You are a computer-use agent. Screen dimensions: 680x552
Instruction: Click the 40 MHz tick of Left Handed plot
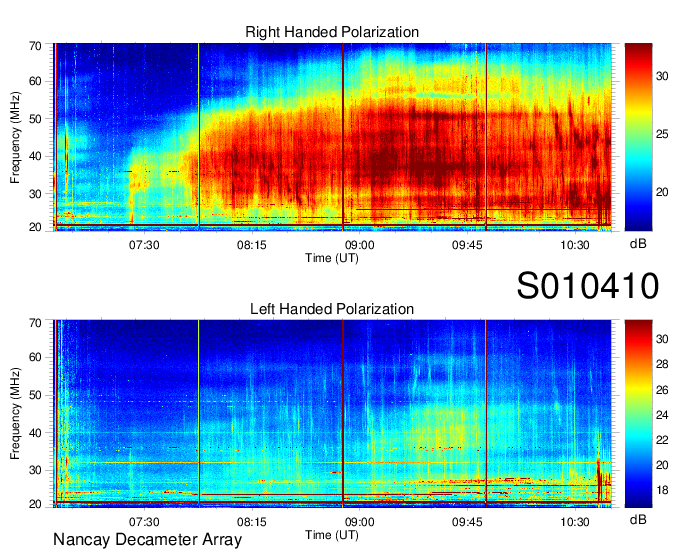click(35, 433)
